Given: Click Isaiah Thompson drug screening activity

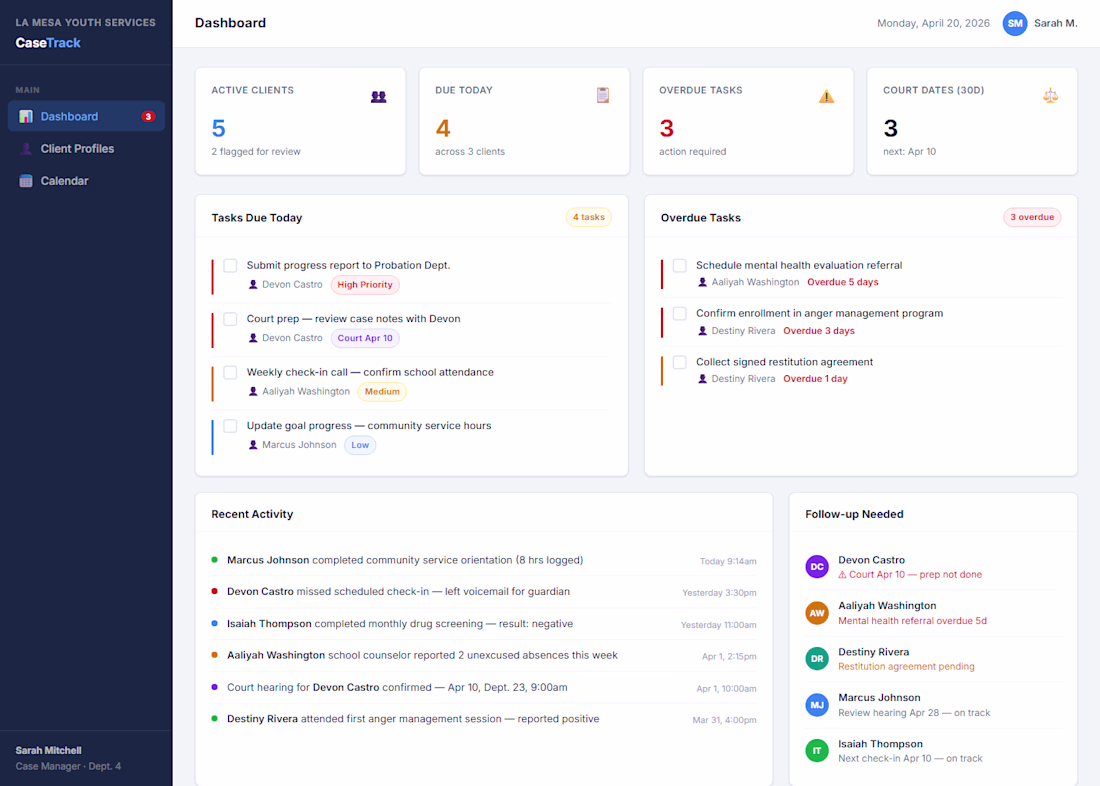Looking at the screenshot, I should coord(484,624).
